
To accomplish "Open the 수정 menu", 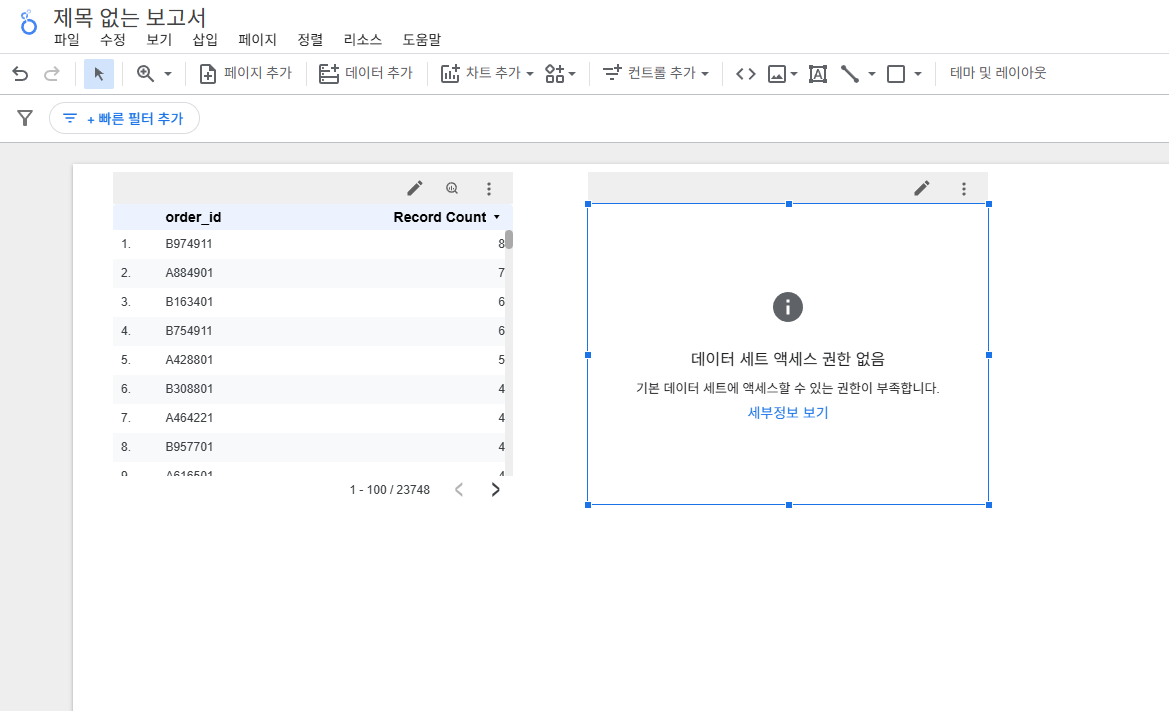I will tap(113, 40).
